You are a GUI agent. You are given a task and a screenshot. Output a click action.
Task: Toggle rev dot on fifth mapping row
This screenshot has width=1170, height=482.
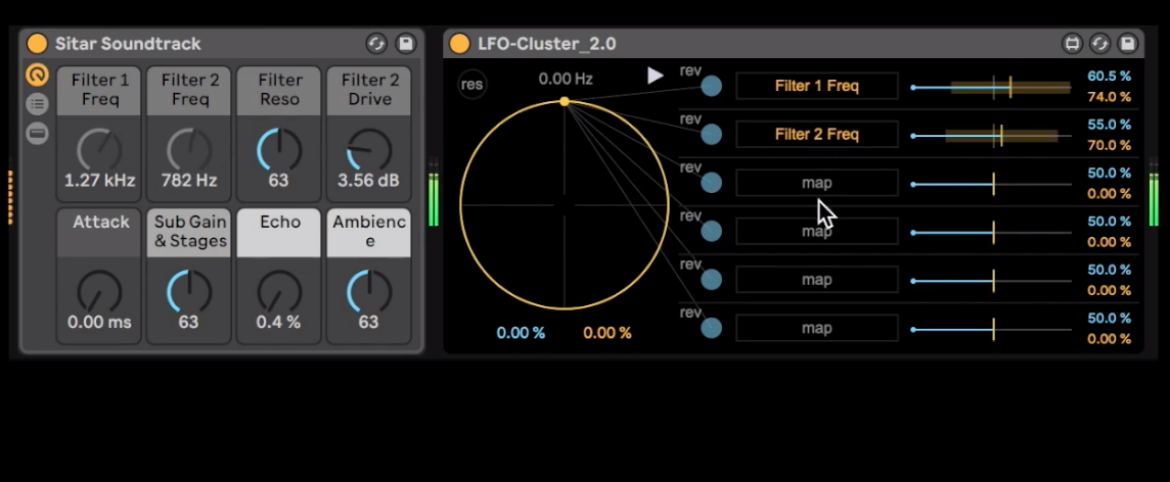(x=712, y=280)
